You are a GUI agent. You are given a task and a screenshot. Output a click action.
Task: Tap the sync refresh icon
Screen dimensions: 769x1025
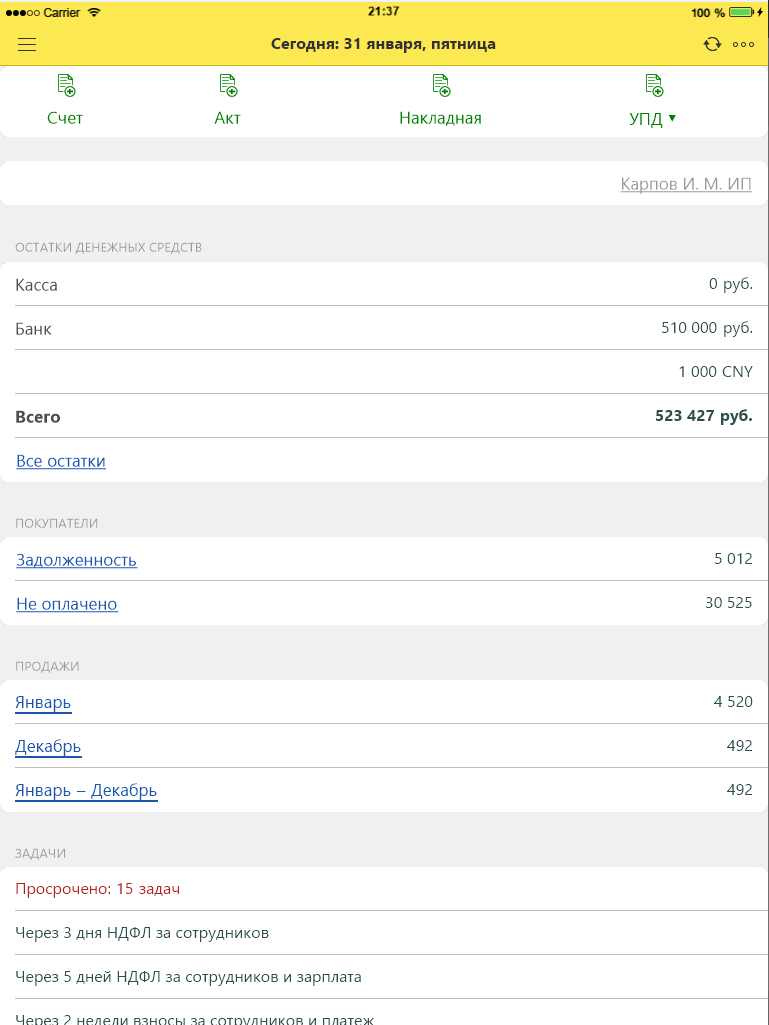712,44
